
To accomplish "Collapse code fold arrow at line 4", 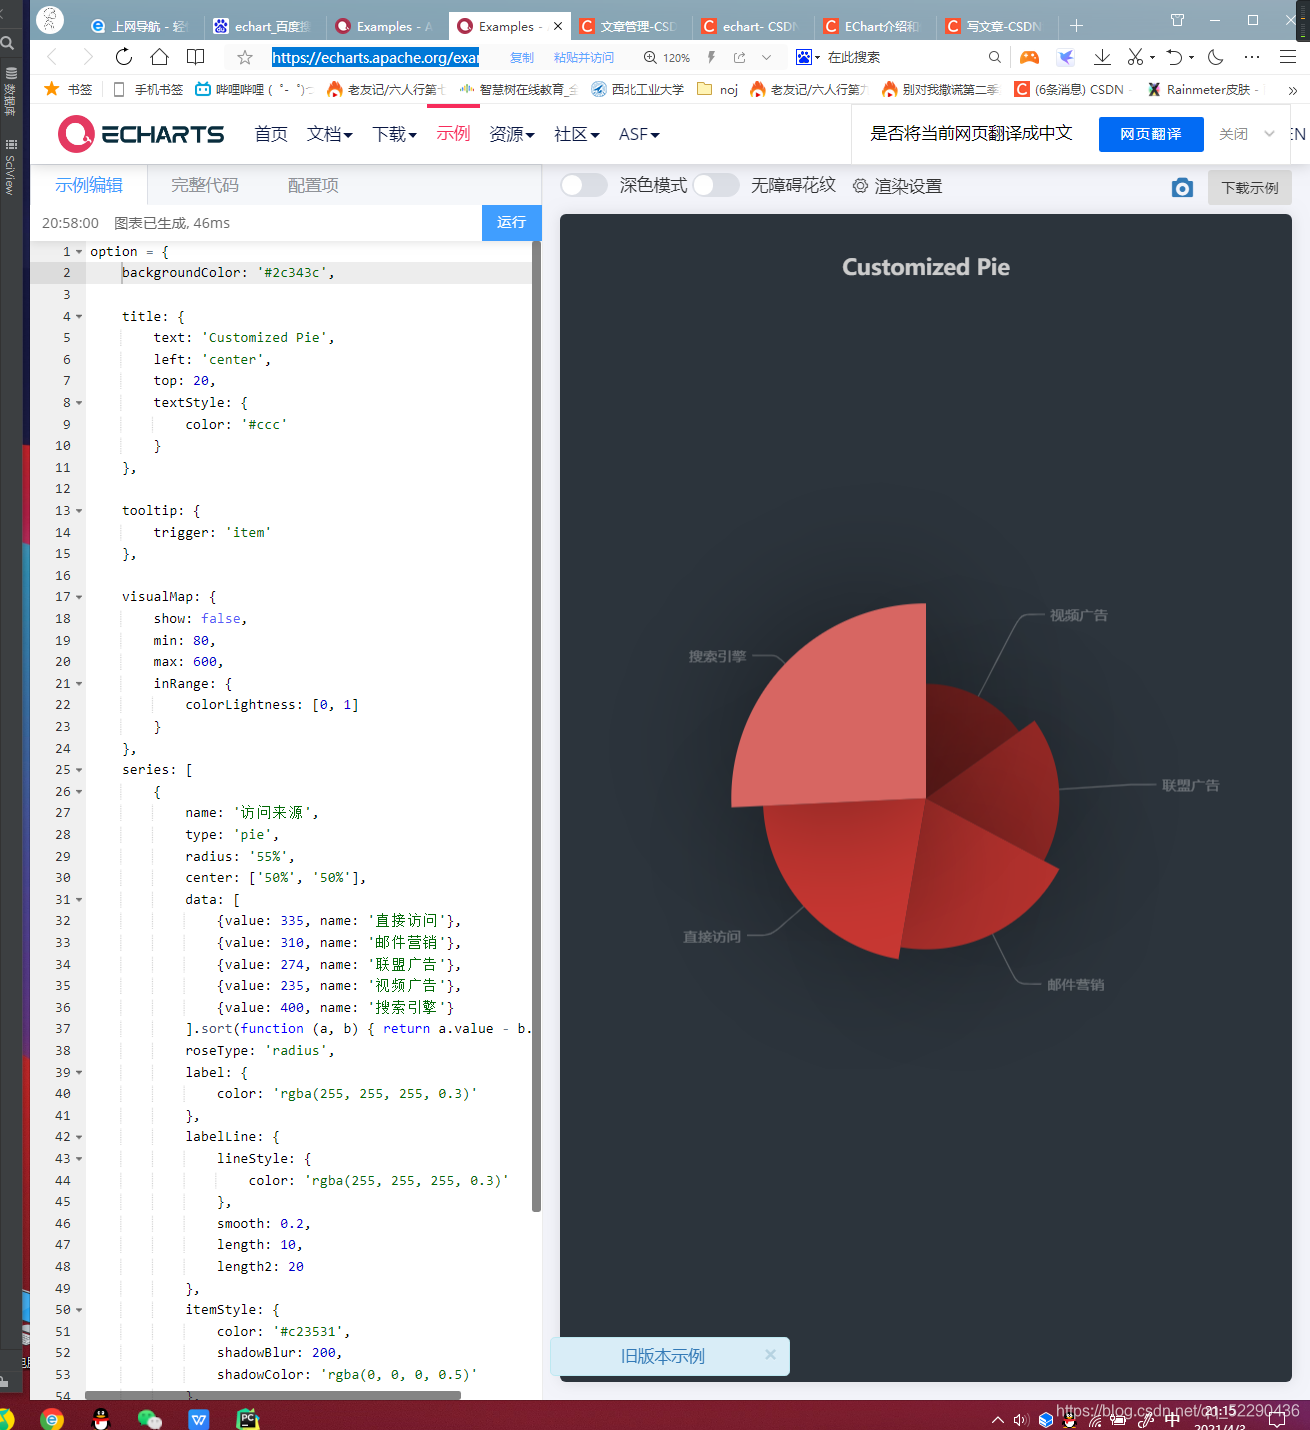I will point(79,317).
